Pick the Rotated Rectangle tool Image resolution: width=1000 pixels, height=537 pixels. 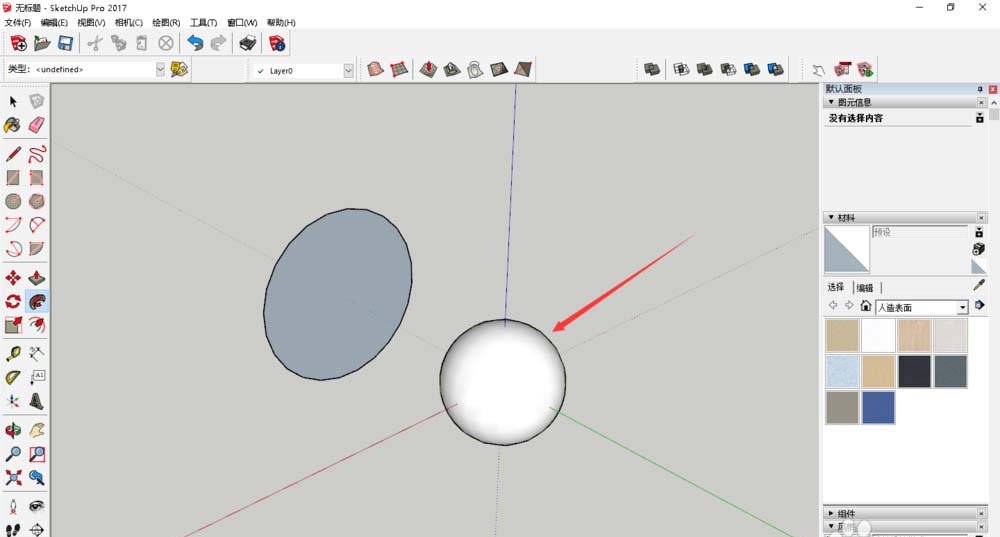point(37,177)
